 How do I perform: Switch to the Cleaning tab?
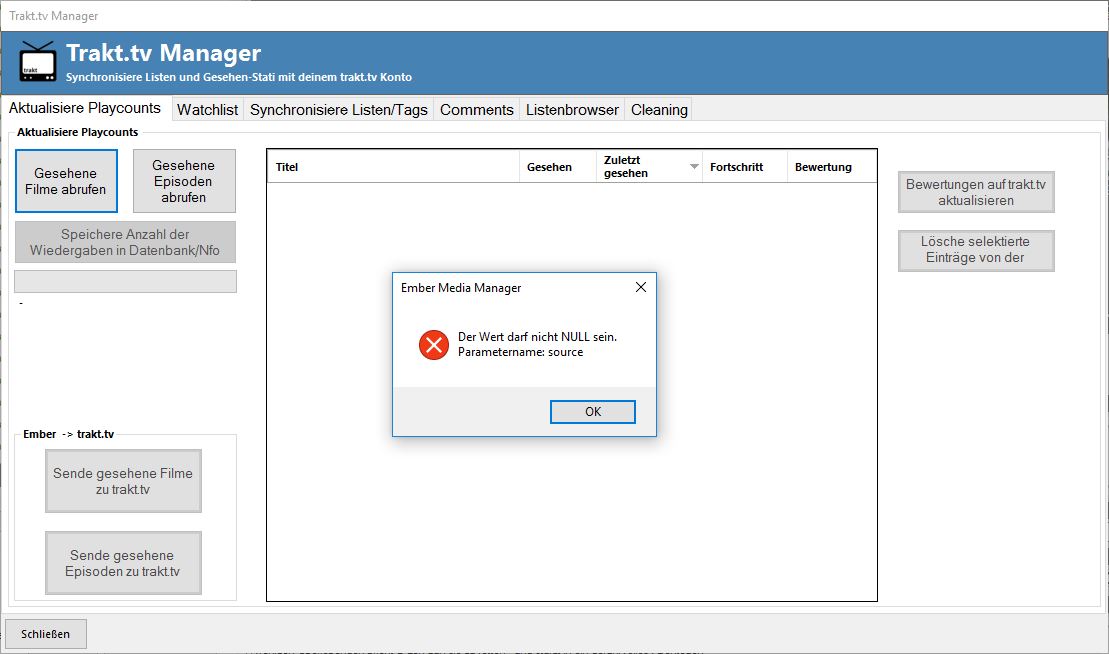pyautogui.click(x=659, y=110)
